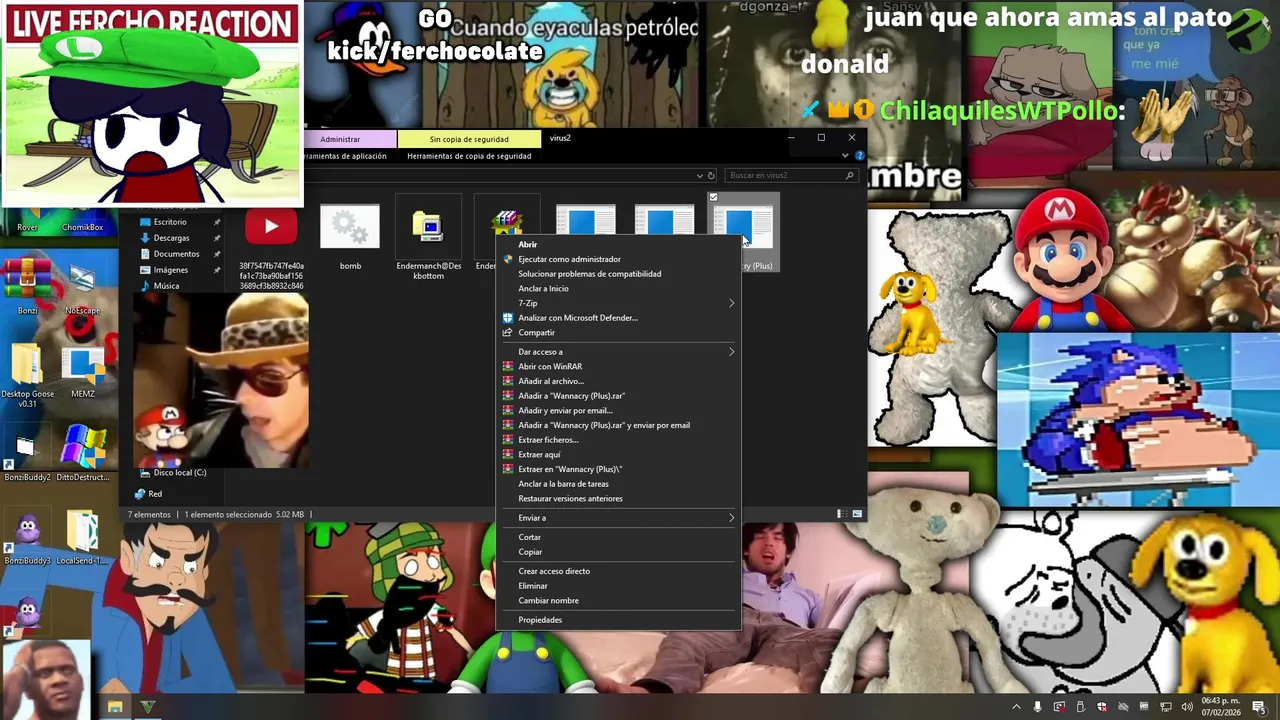Switch to large icons view in status bar
This screenshot has height=720, width=1280.
(x=857, y=514)
